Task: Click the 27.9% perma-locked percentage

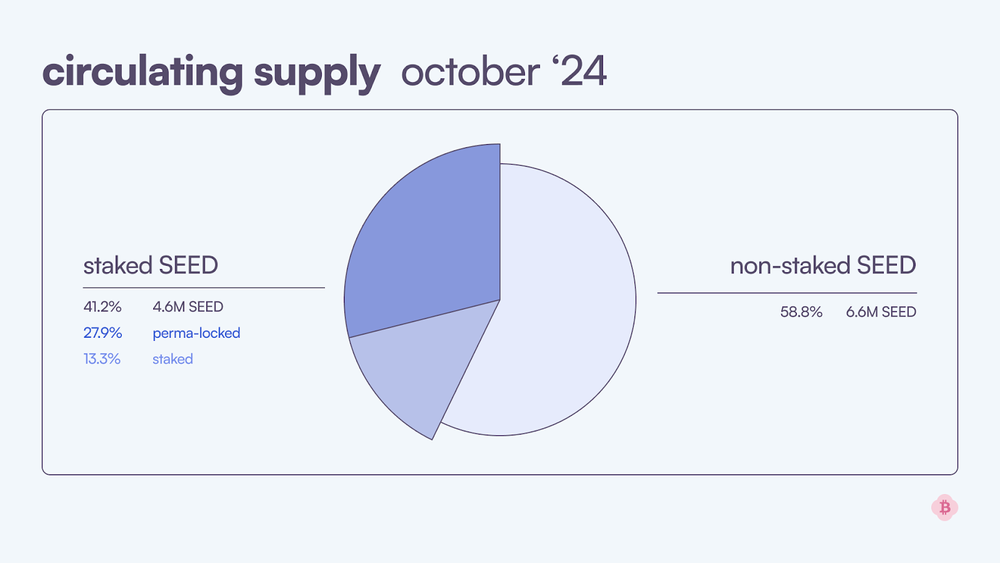Action: click(x=103, y=333)
